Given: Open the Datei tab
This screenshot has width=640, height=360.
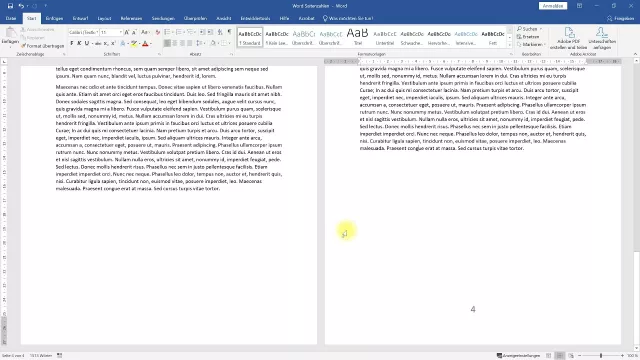Looking at the screenshot, I should (11, 18).
